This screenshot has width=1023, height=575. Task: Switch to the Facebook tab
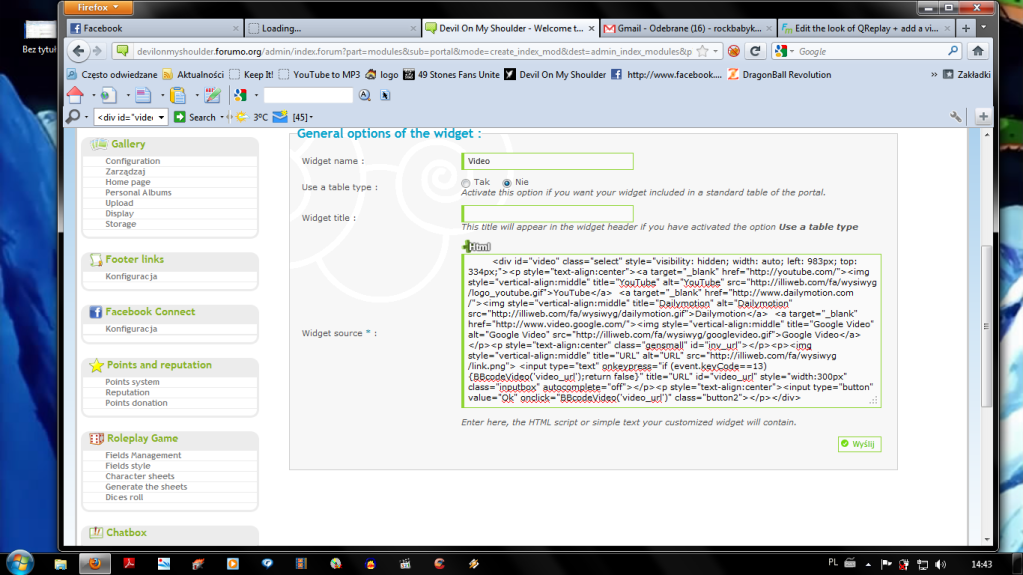(154, 28)
